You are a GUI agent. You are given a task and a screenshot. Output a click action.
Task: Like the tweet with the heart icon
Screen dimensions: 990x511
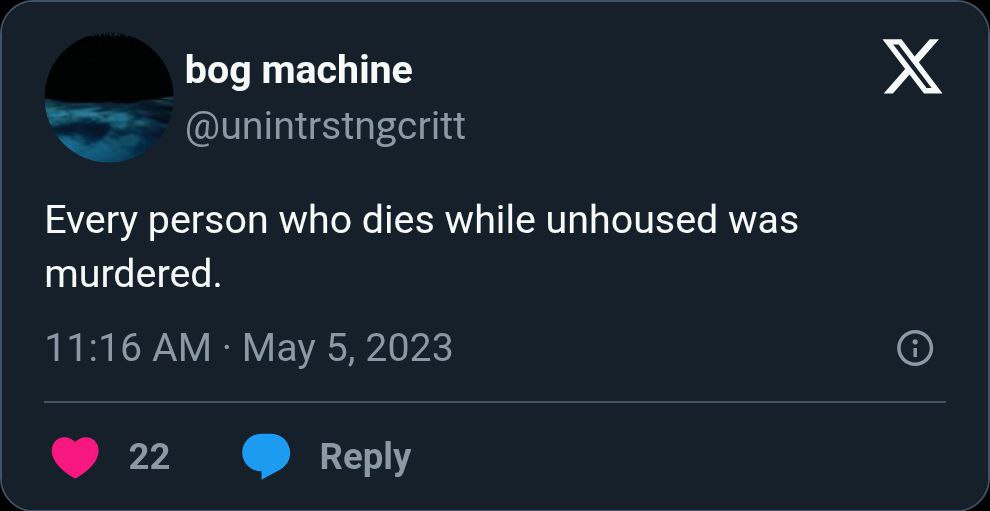74,457
